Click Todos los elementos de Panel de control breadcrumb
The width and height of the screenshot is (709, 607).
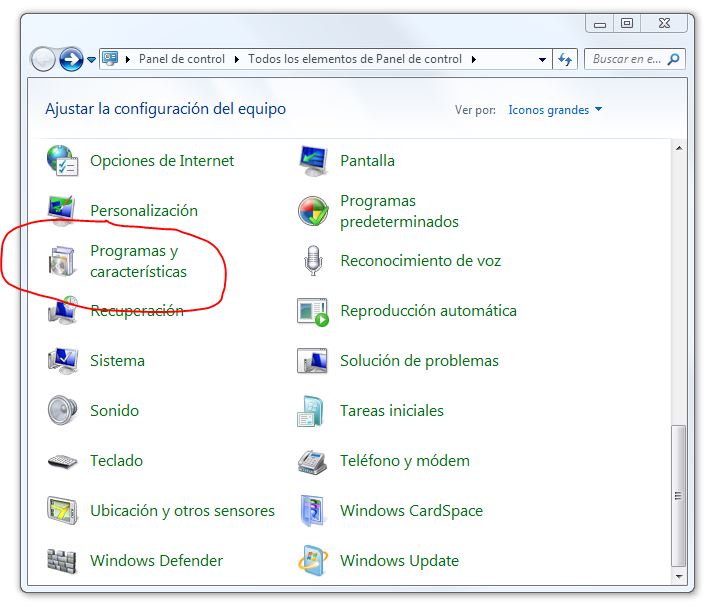[x=355, y=59]
